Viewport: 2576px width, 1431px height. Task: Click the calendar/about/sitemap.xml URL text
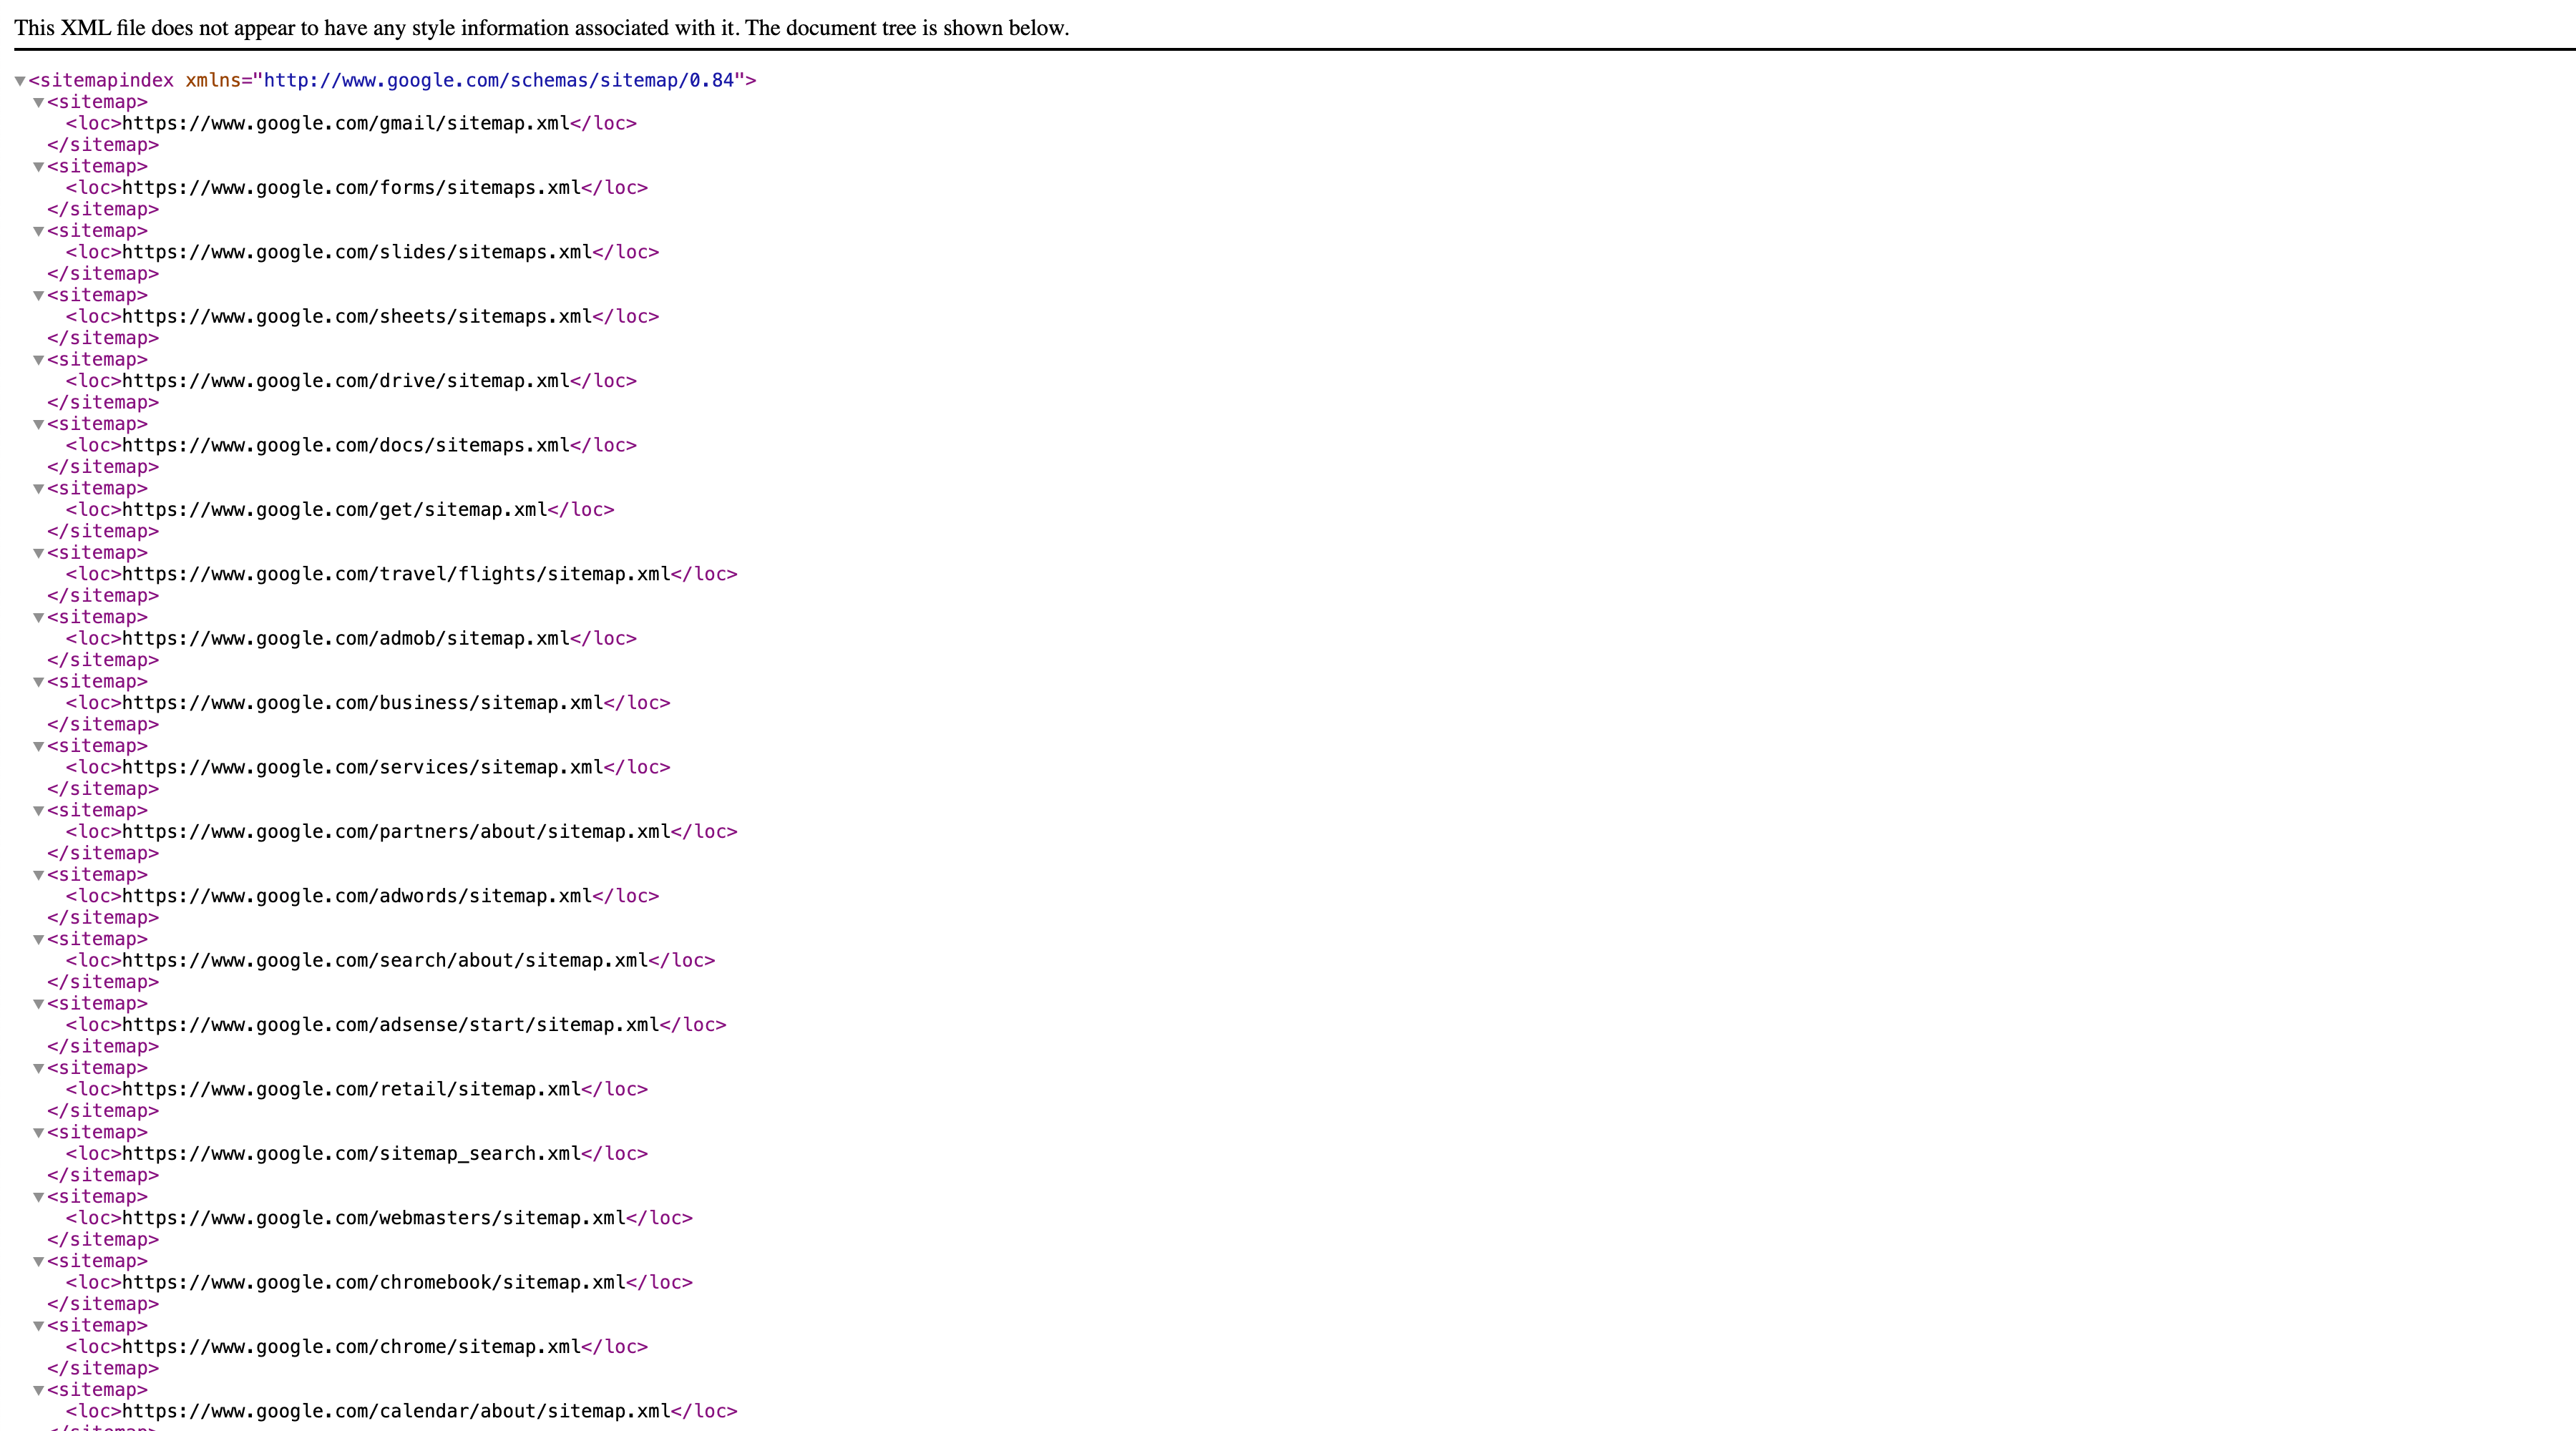(x=396, y=1411)
